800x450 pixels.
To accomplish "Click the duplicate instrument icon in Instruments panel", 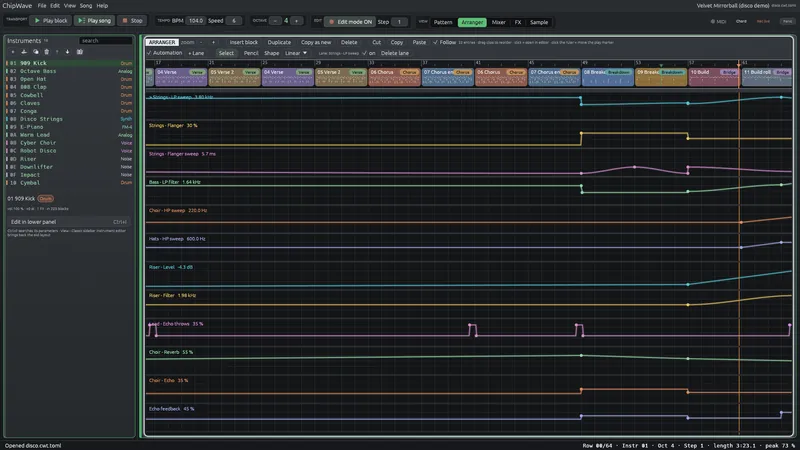I will click(x=35, y=52).
